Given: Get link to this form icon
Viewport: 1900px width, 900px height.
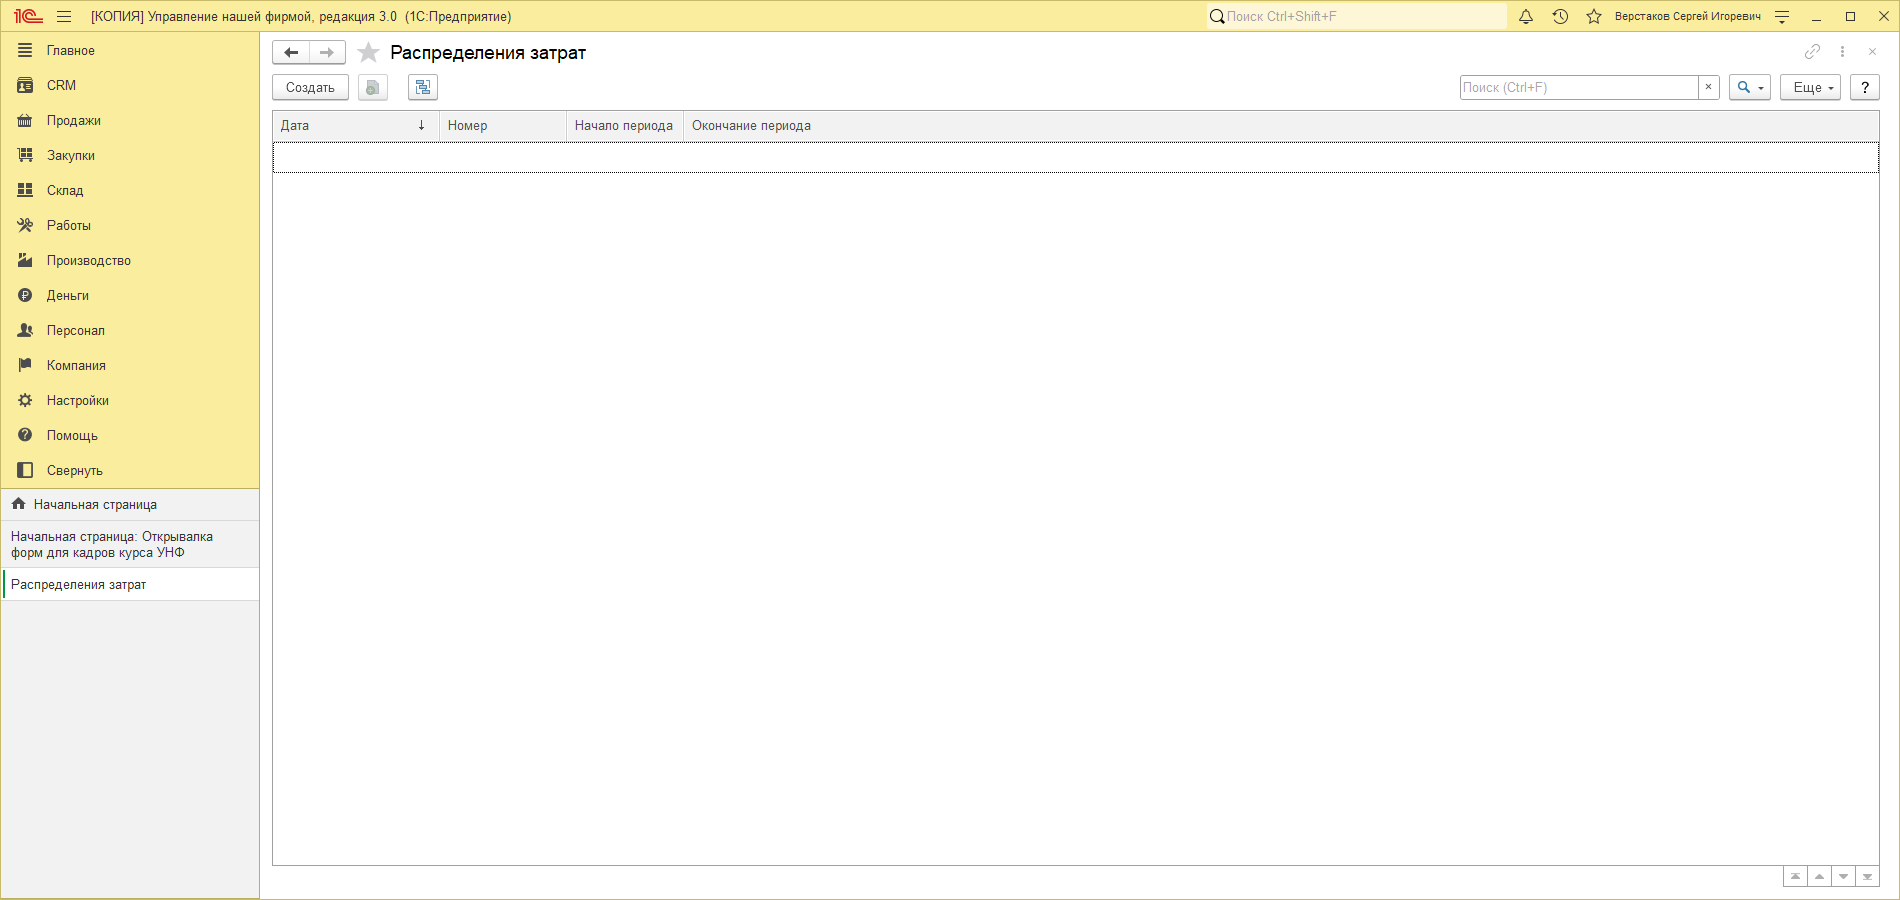Looking at the screenshot, I should [1812, 51].
